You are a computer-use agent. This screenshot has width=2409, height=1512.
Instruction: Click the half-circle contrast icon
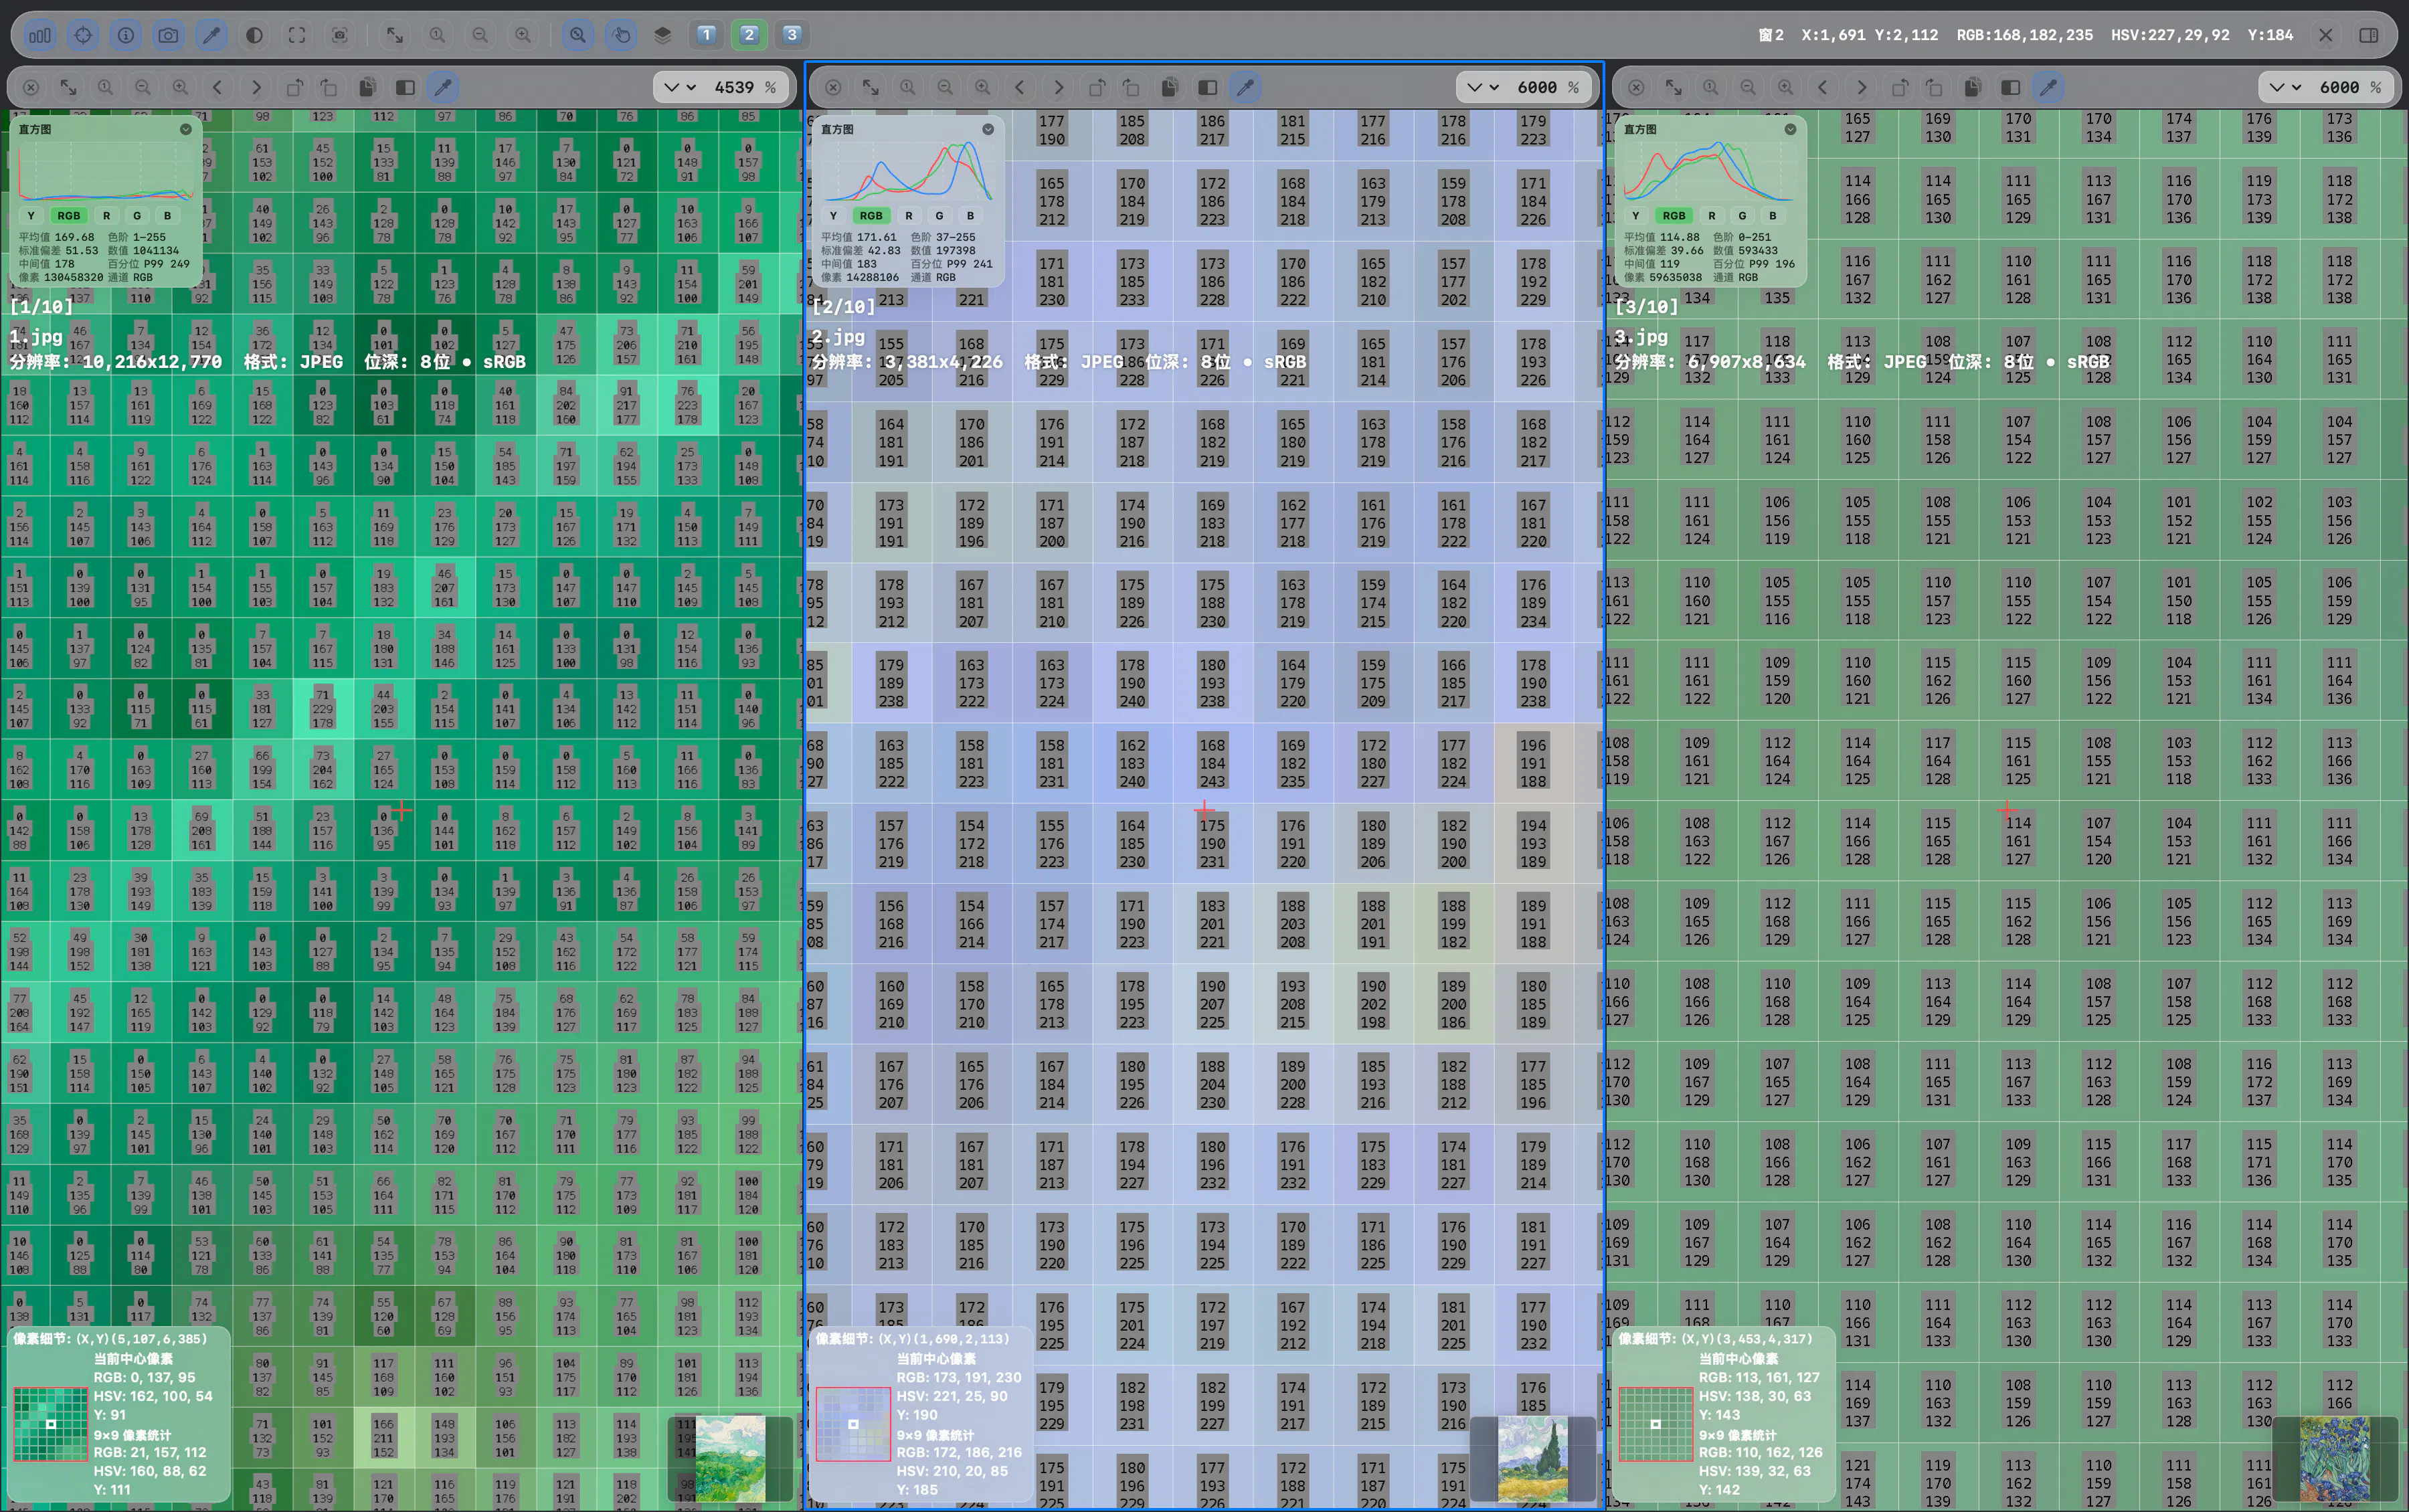pyautogui.click(x=254, y=35)
